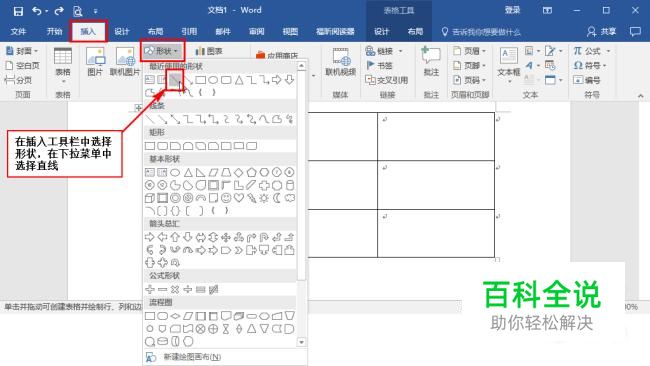Pick the flowchart summing junction shape
This screenshot has height=366, width=650.
click(201, 329)
